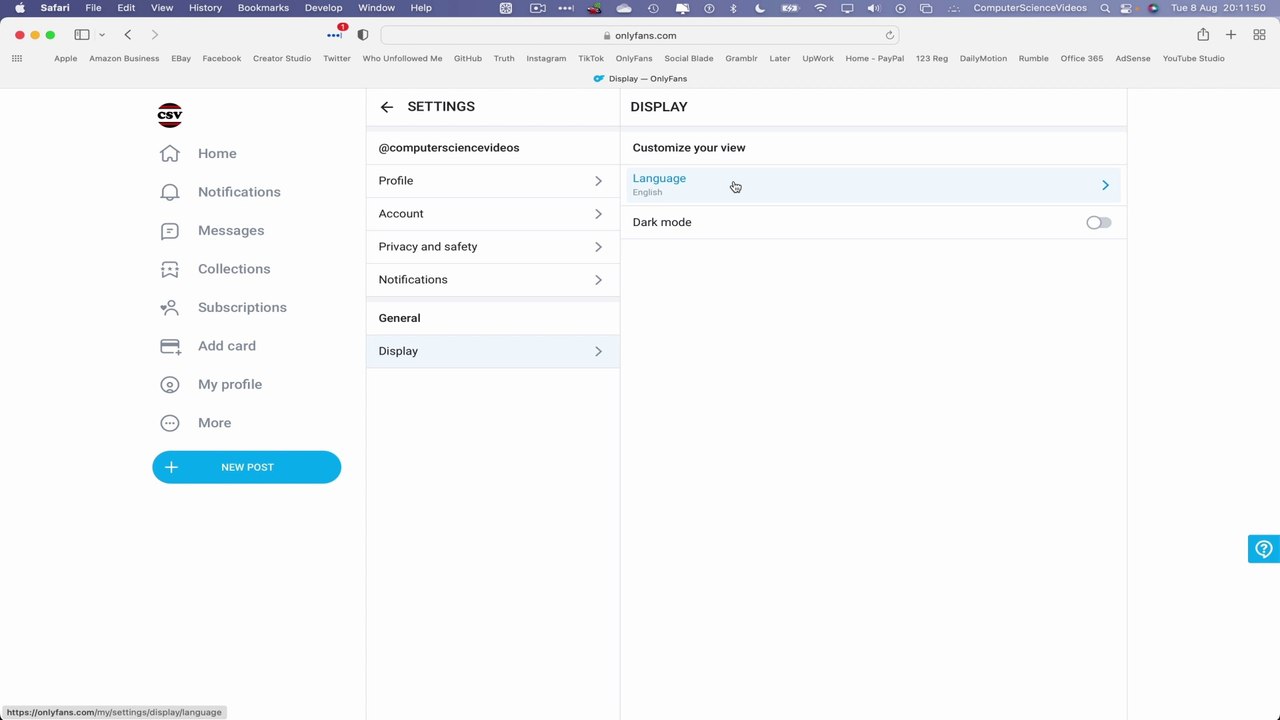Toggle the Dark mode switch
The image size is (1280, 720).
pos(1098,223)
